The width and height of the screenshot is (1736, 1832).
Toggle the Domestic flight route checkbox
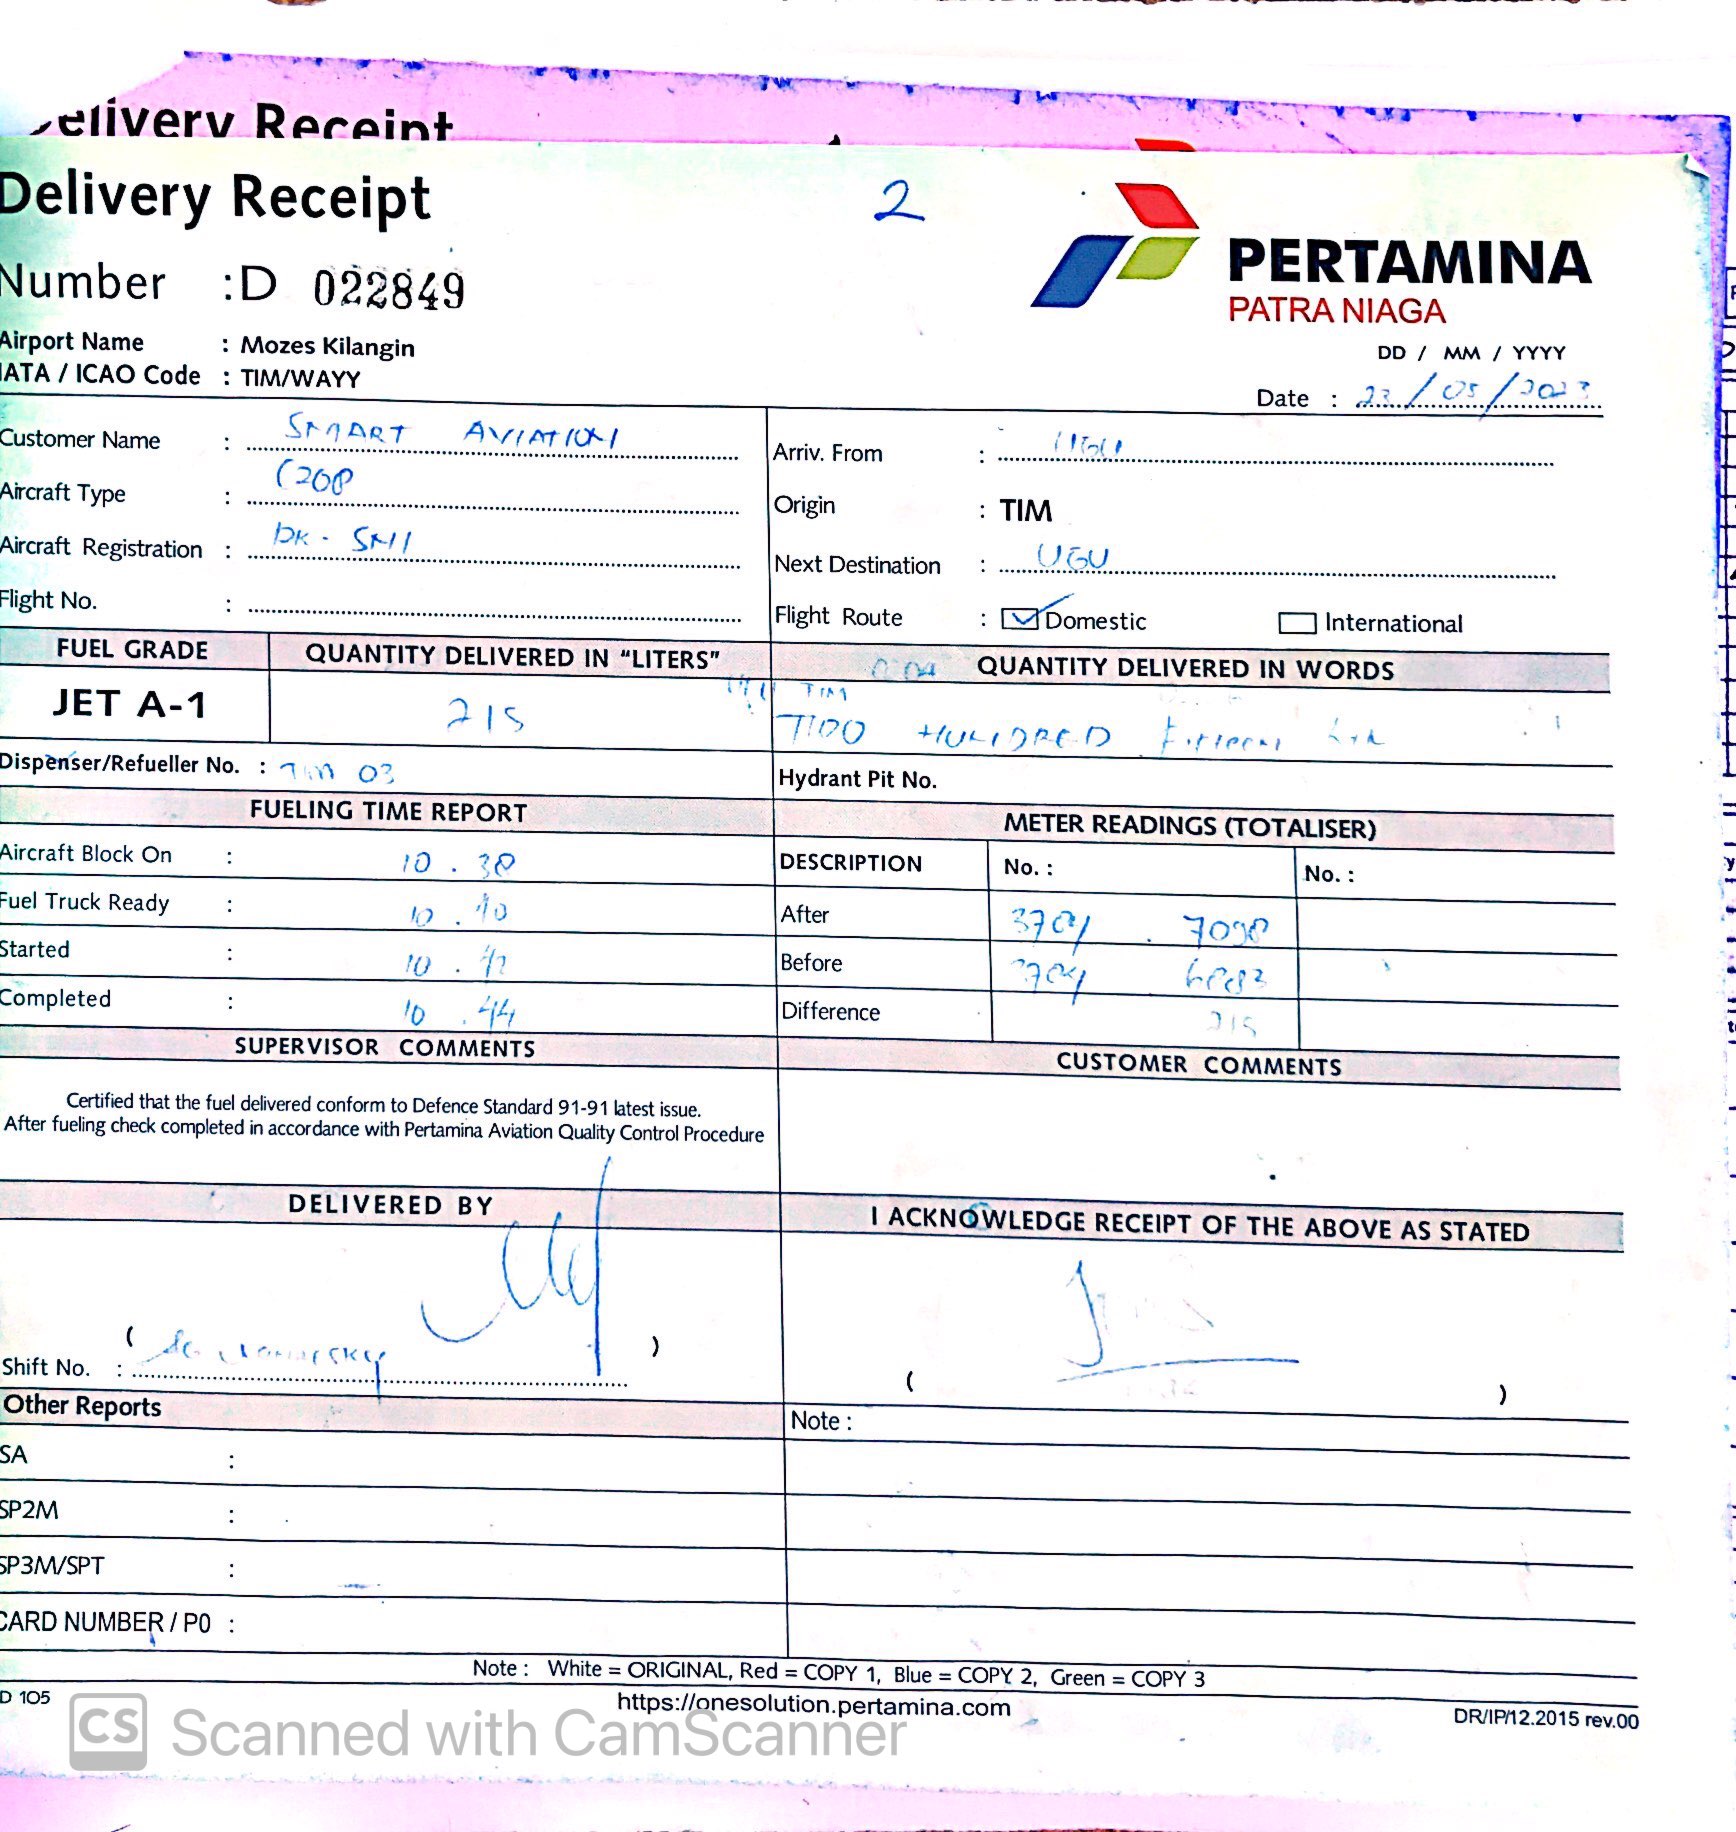pyautogui.click(x=1019, y=619)
